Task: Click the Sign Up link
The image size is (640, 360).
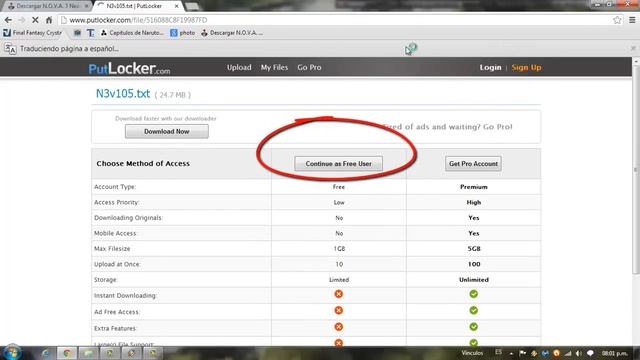Action: pos(526,67)
